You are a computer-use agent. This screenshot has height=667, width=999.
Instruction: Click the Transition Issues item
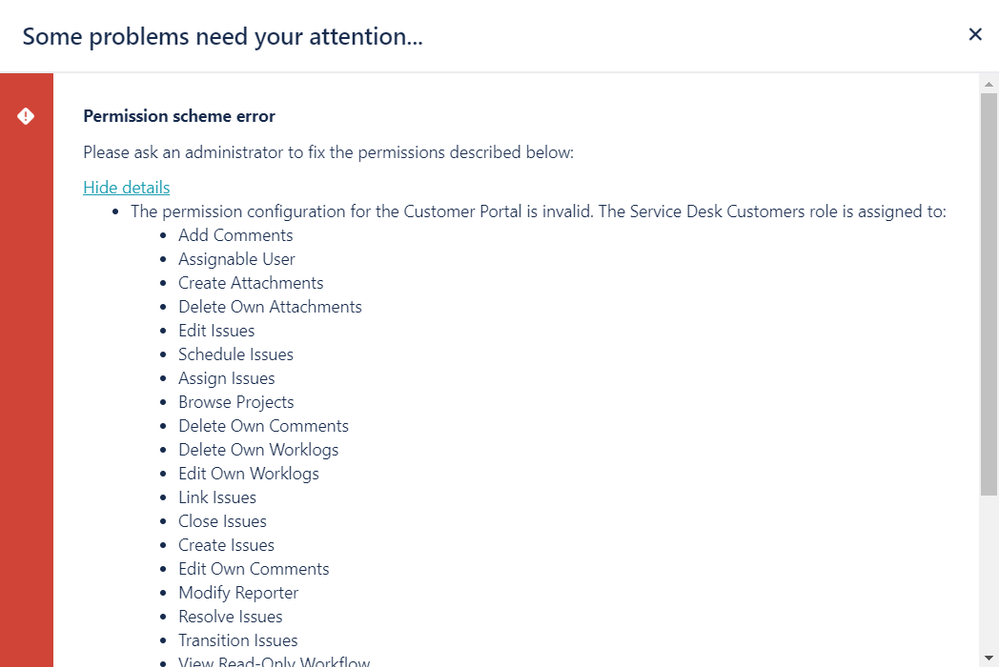click(238, 640)
